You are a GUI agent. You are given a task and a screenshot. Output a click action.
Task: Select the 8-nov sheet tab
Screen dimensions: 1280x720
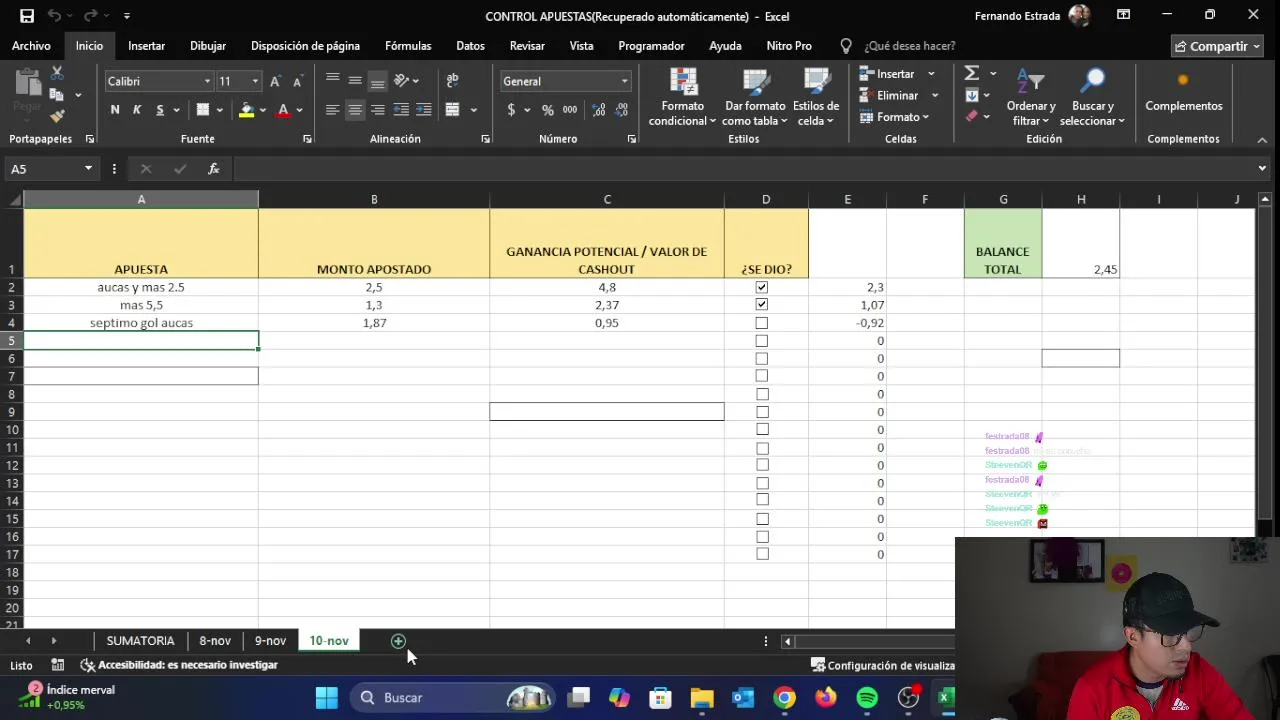[215, 641]
